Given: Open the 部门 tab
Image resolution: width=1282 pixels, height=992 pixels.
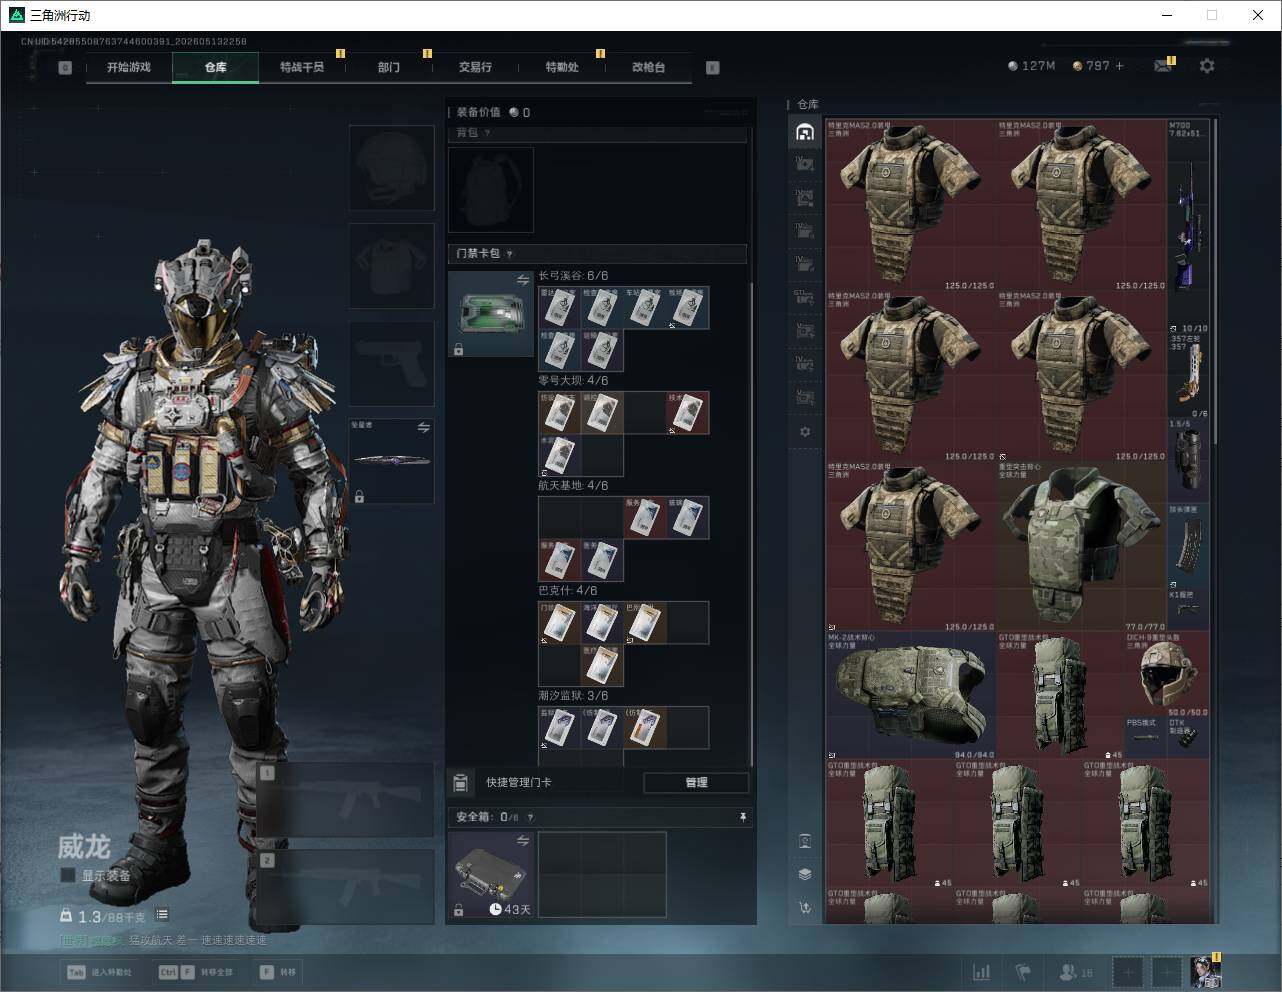Looking at the screenshot, I should (x=389, y=67).
